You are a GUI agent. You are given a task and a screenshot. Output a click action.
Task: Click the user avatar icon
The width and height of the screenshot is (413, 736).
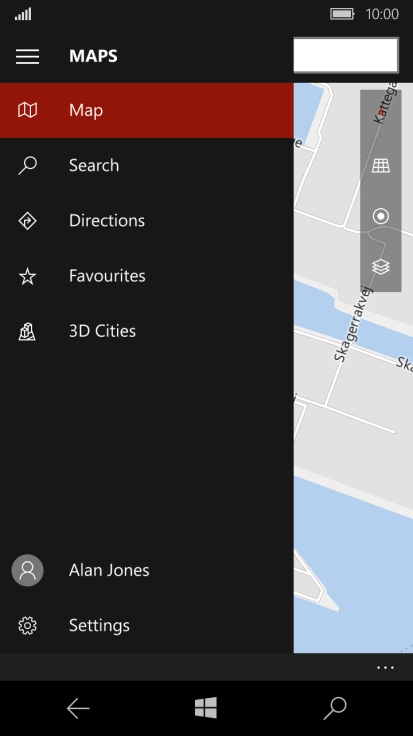[x=27, y=570]
